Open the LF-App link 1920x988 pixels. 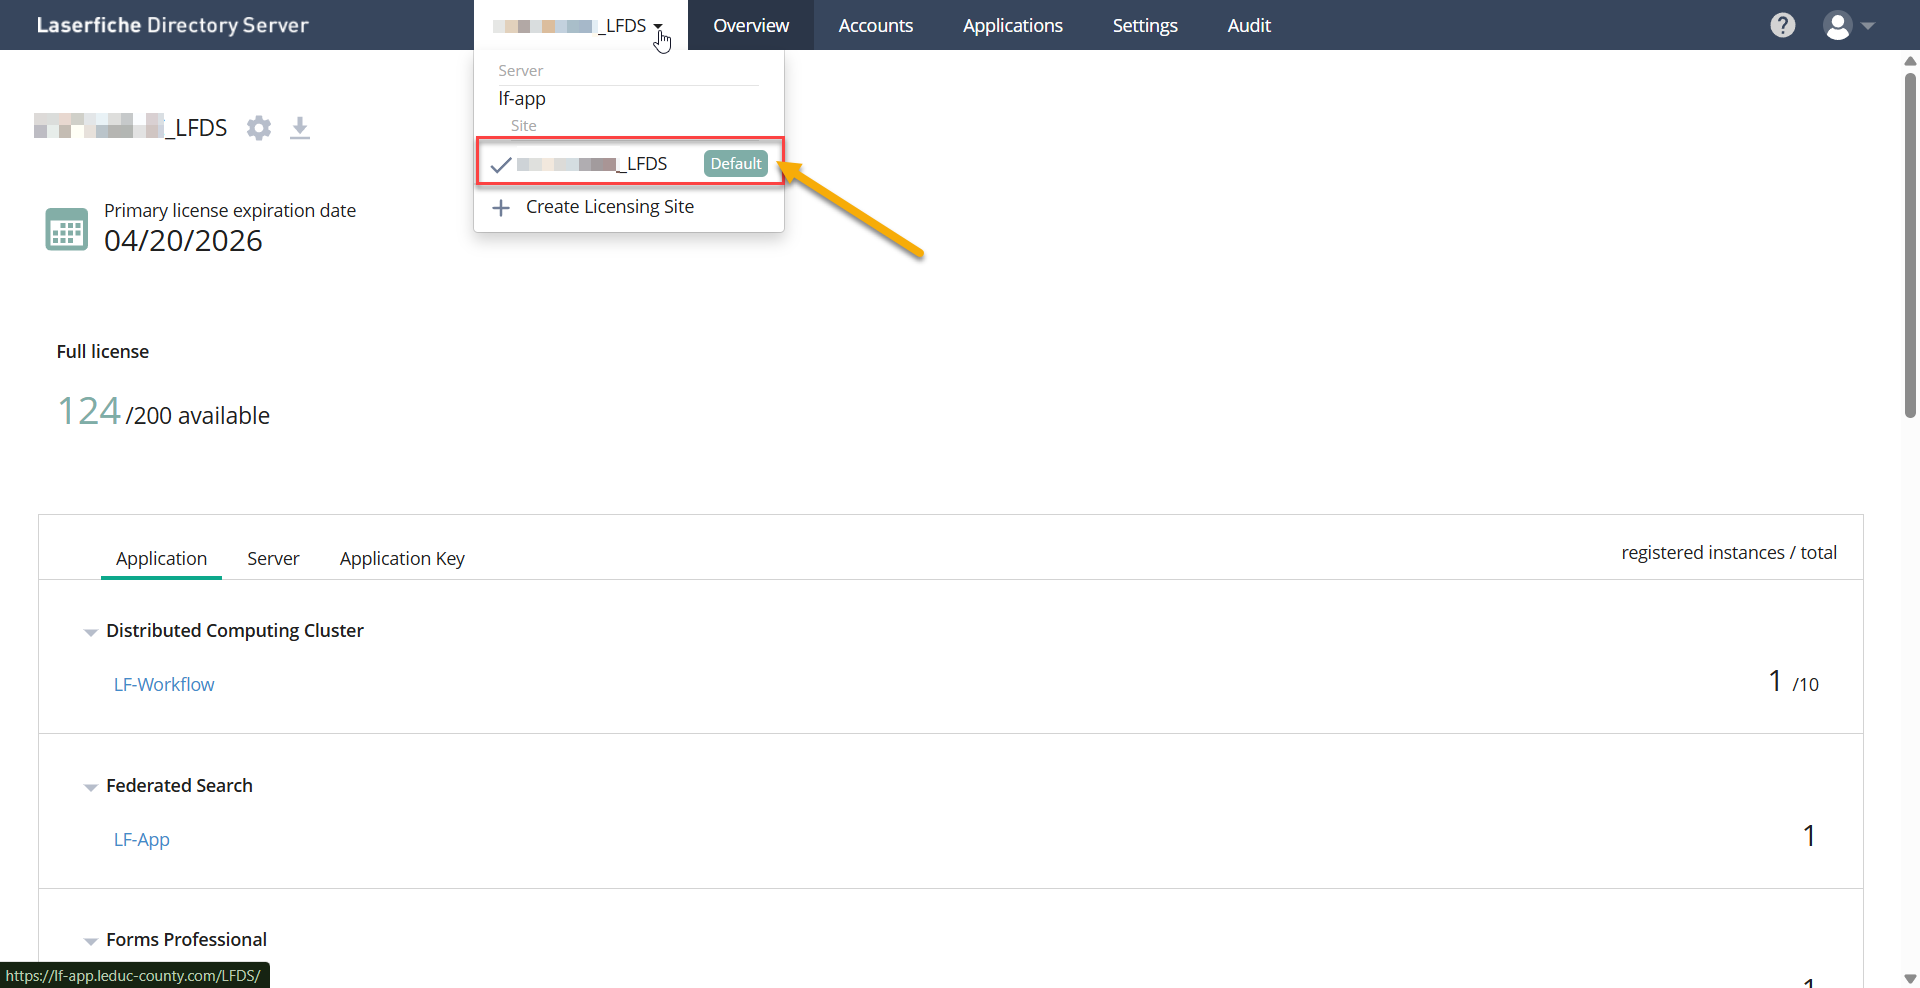[x=142, y=840]
